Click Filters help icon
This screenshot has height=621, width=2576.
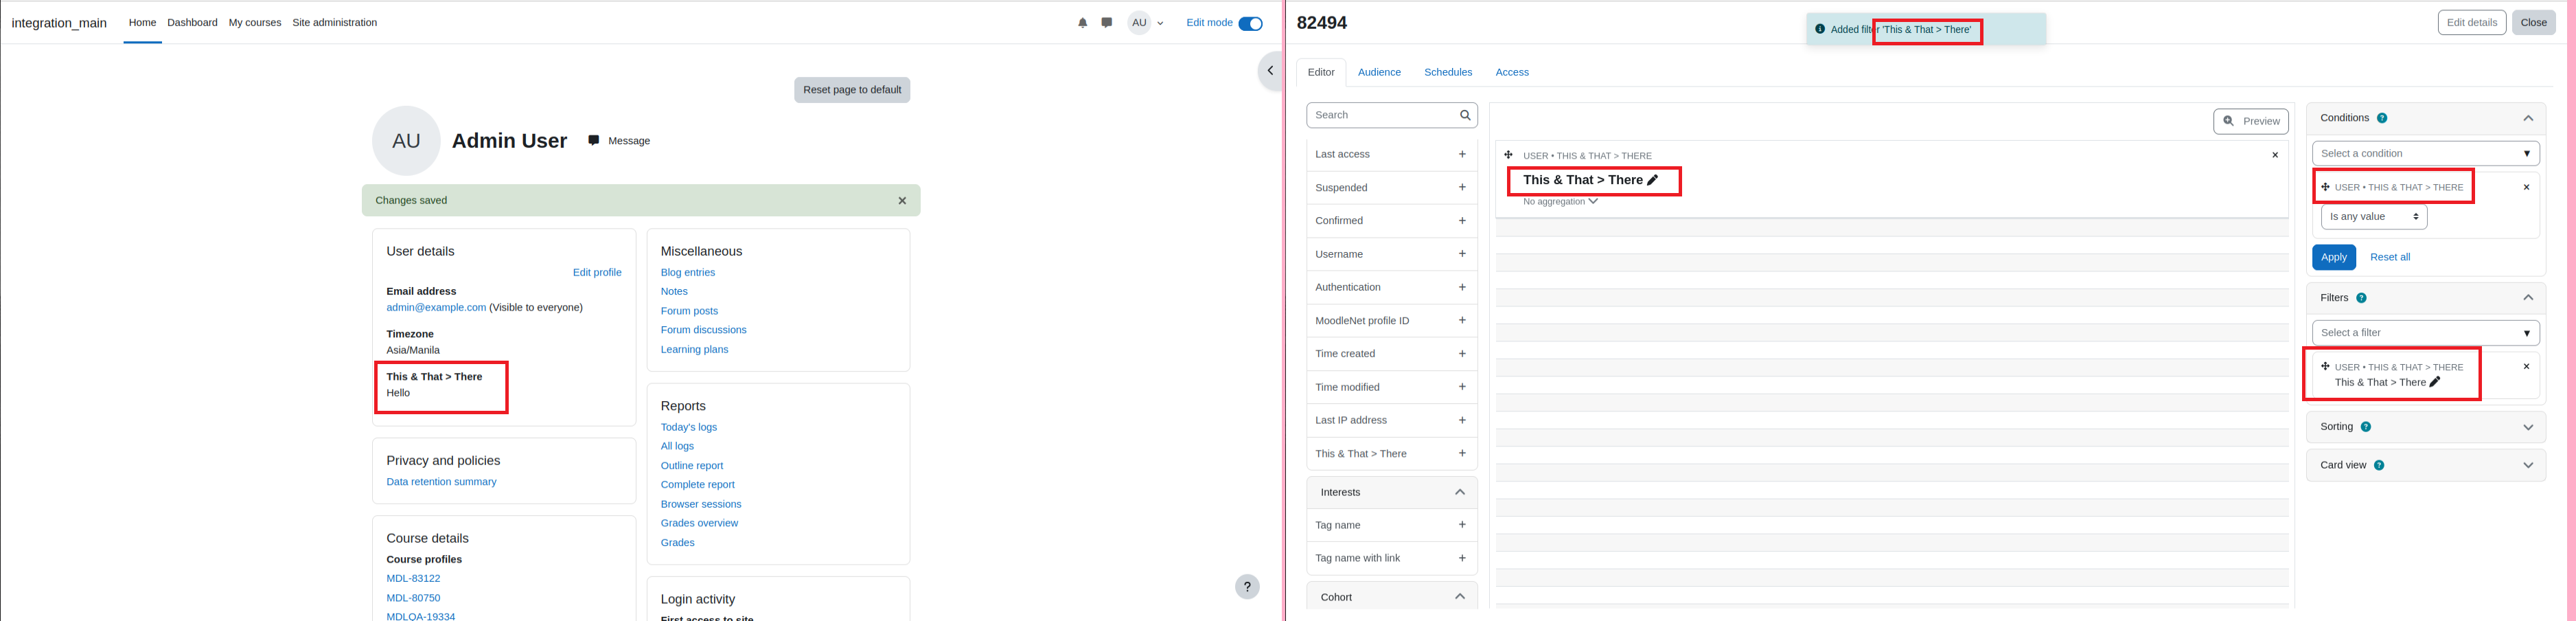pos(2361,298)
